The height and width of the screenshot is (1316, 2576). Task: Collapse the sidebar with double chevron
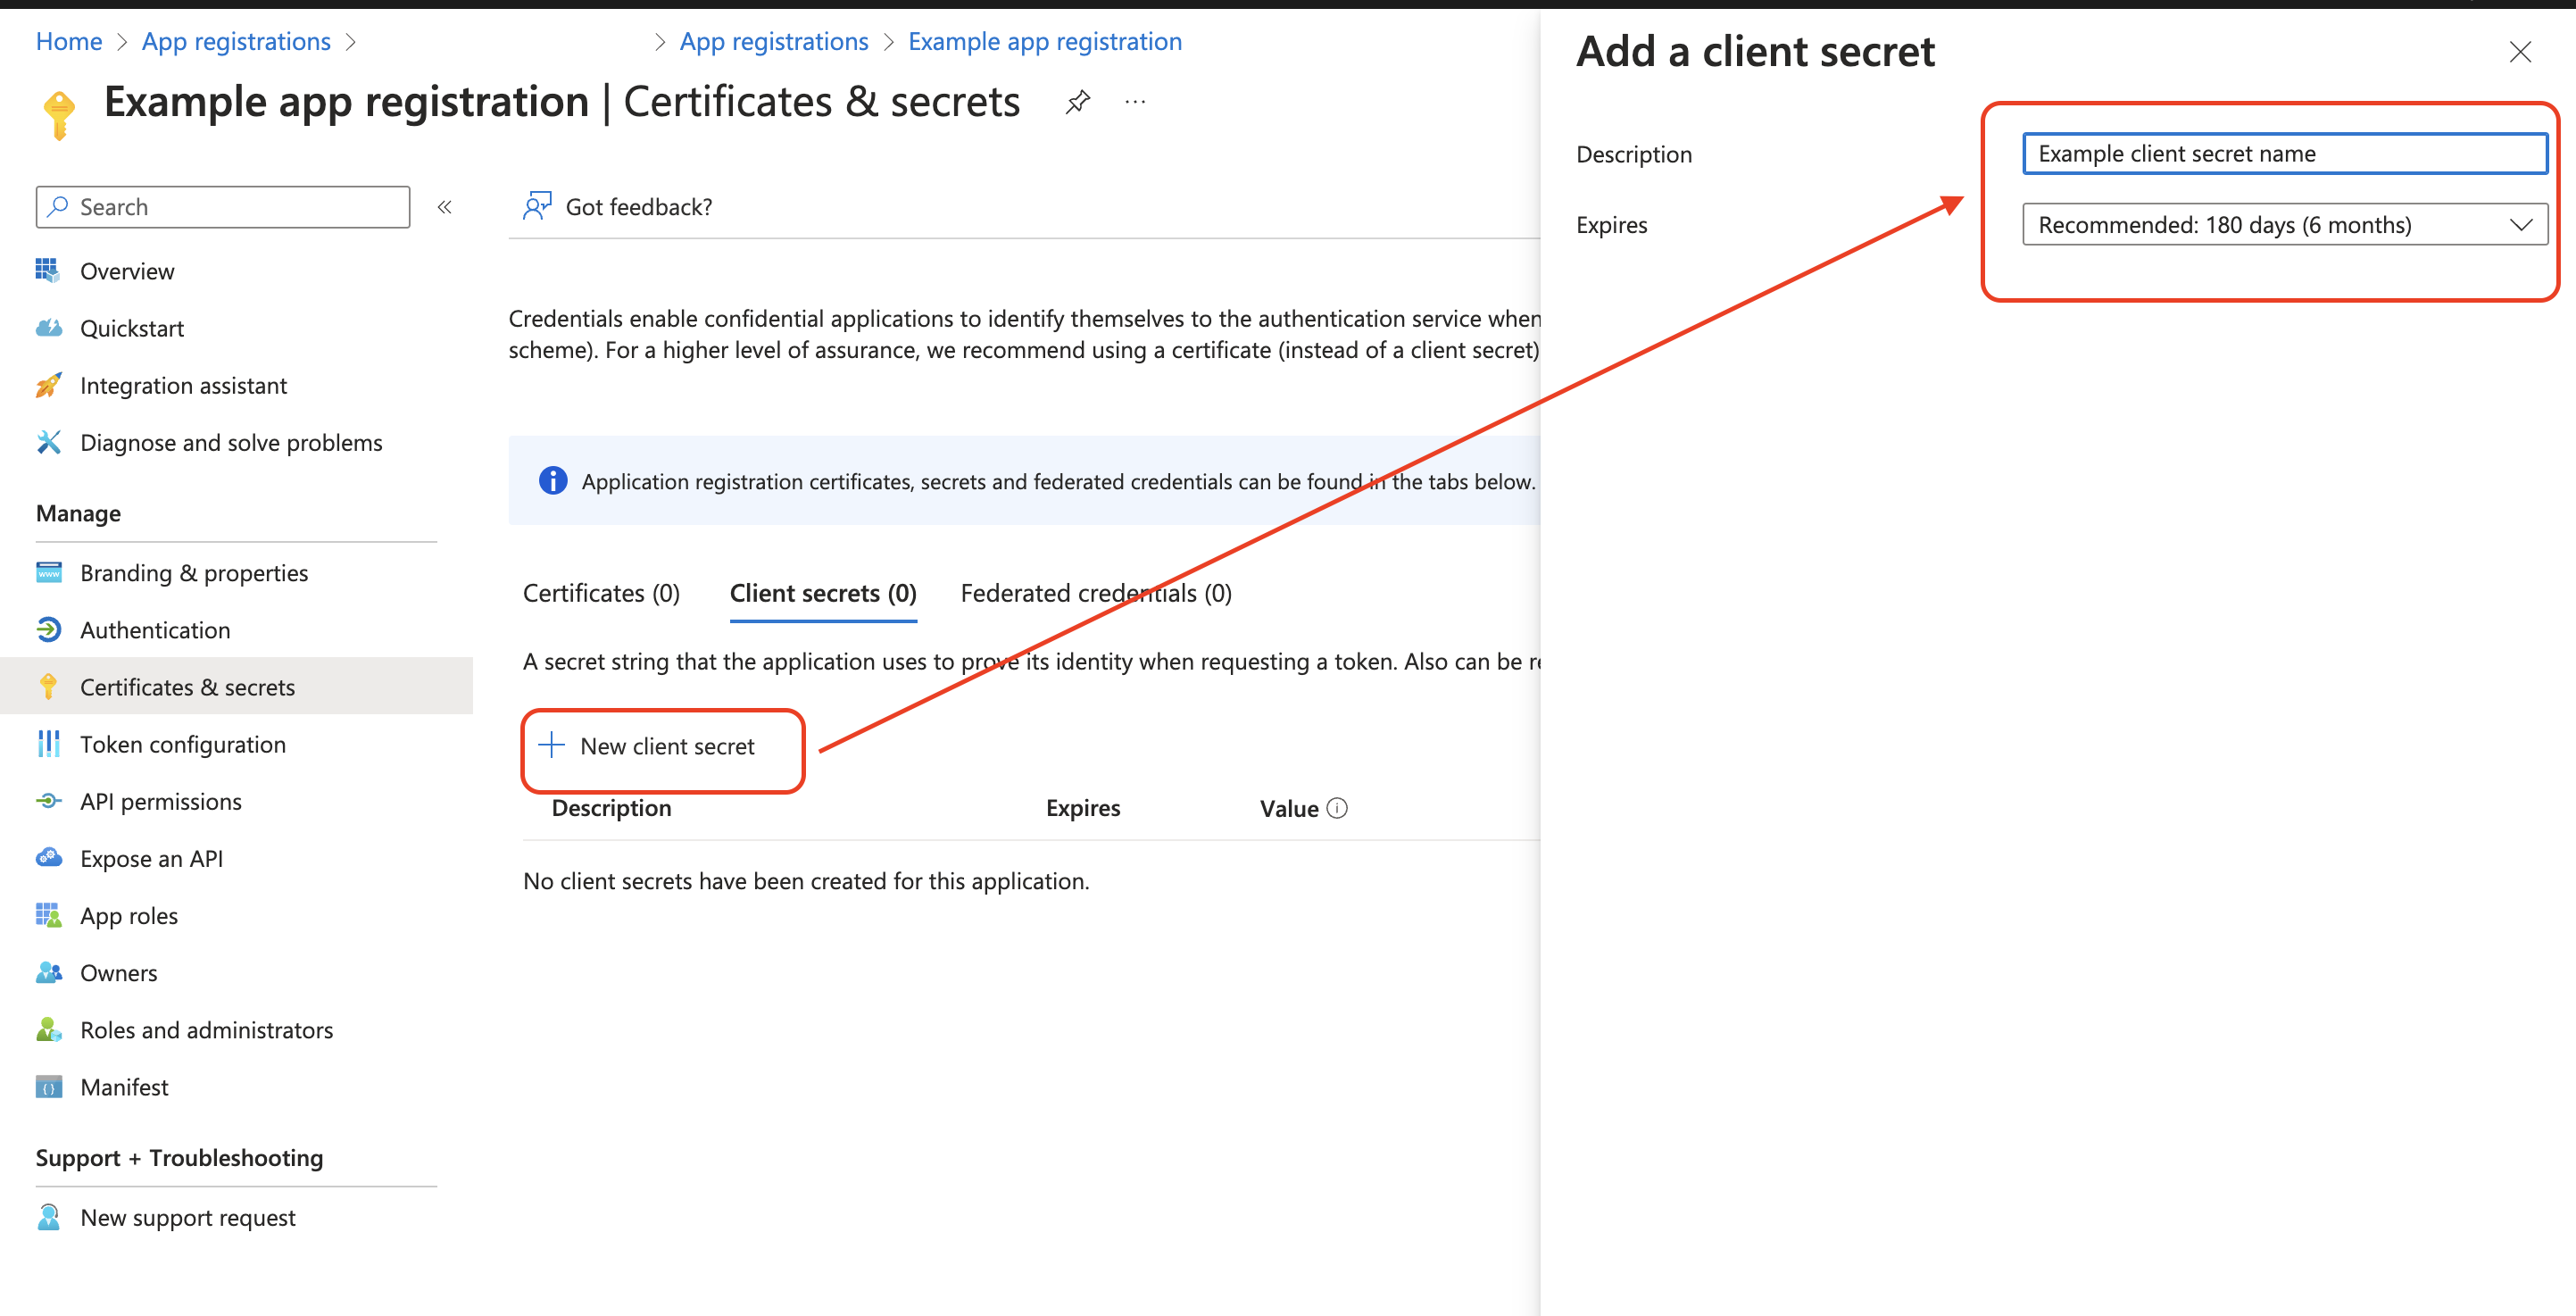pyautogui.click(x=445, y=207)
